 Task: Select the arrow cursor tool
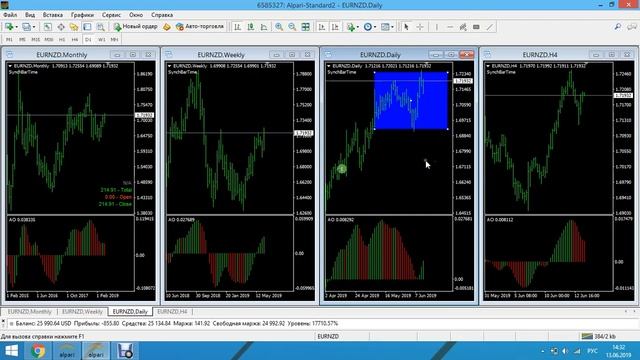click(406, 27)
